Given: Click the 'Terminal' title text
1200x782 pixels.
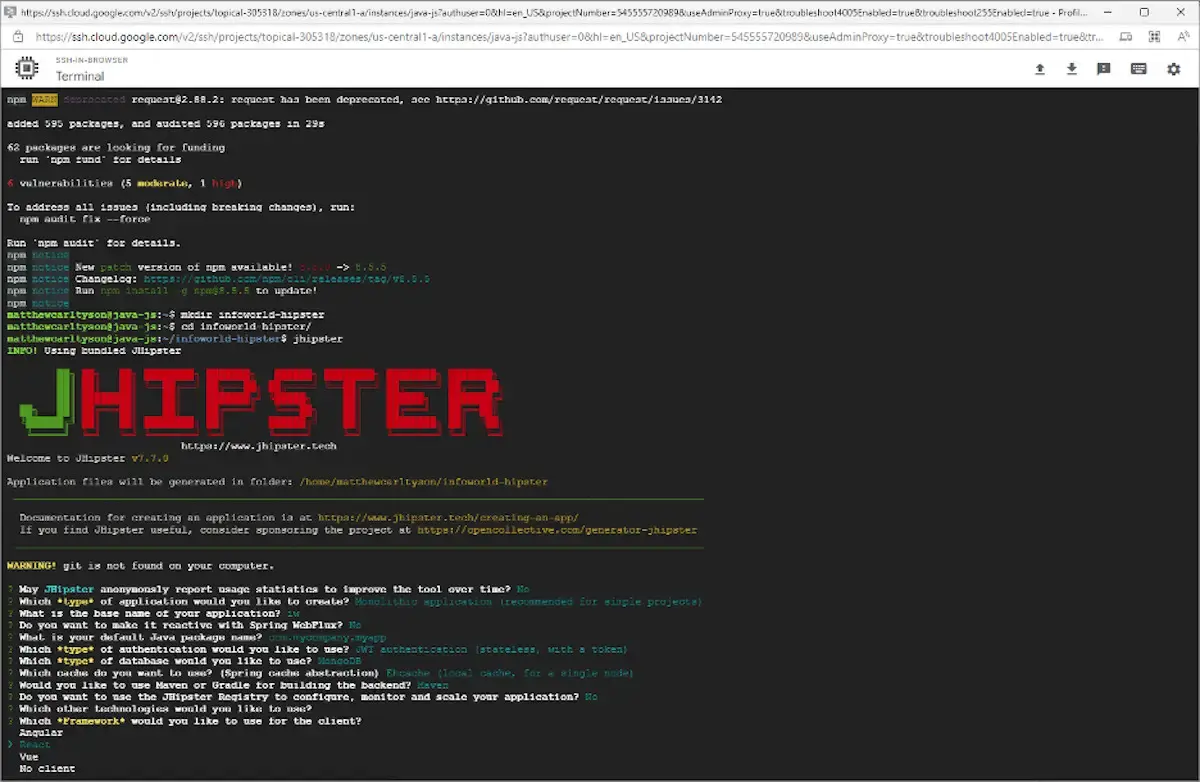Looking at the screenshot, I should (80, 76).
